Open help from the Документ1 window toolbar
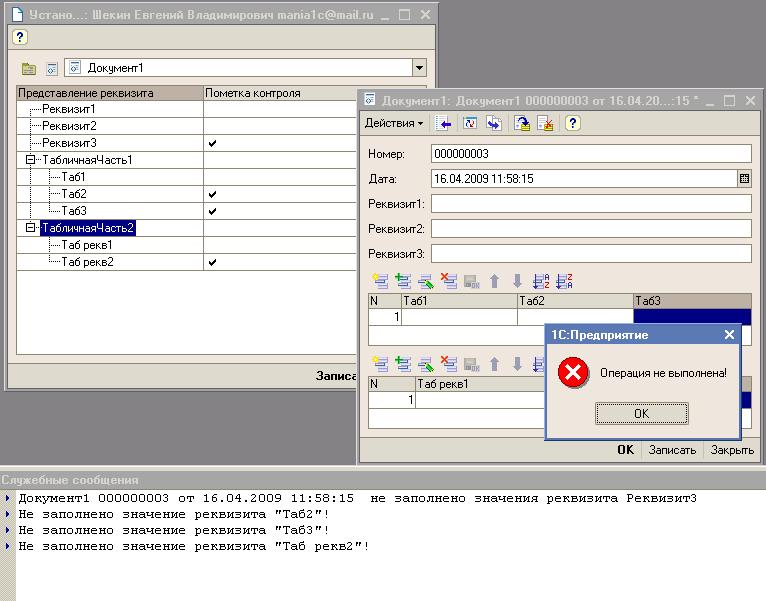The width and height of the screenshot is (766, 601). pos(573,124)
